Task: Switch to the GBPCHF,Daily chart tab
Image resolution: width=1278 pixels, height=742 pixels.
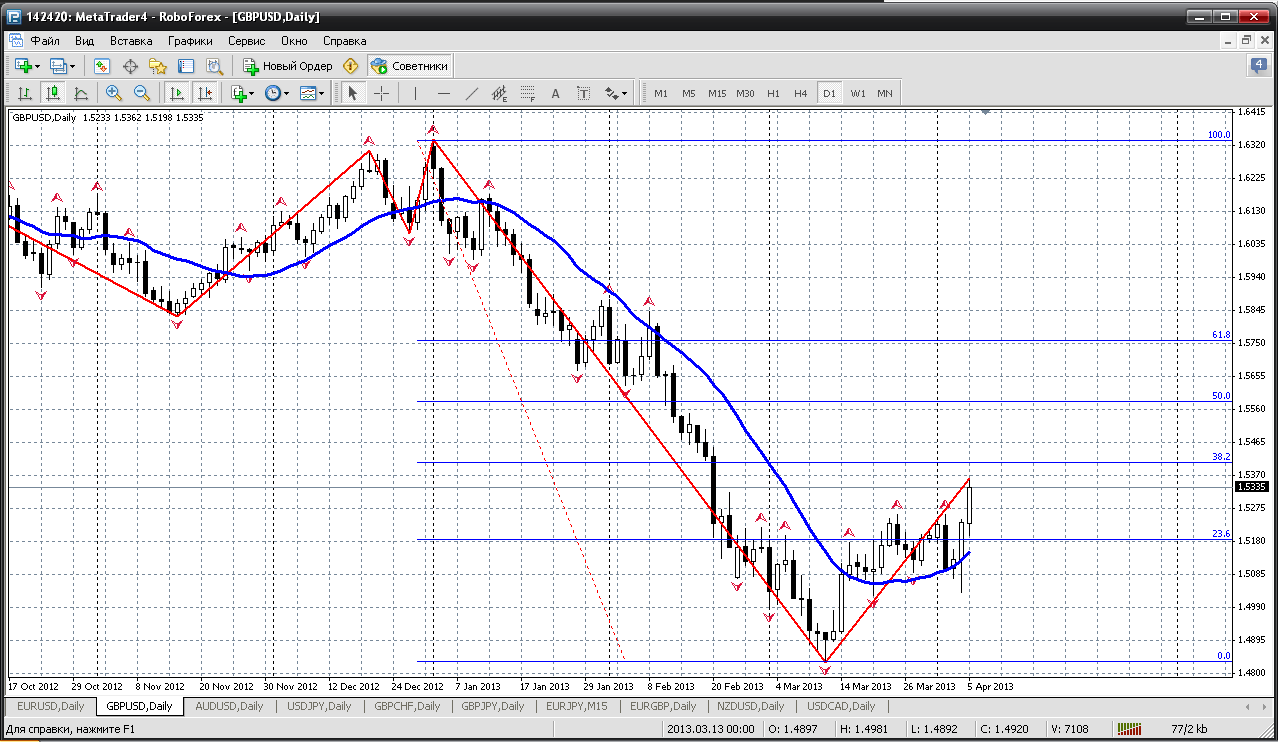Action: point(407,706)
